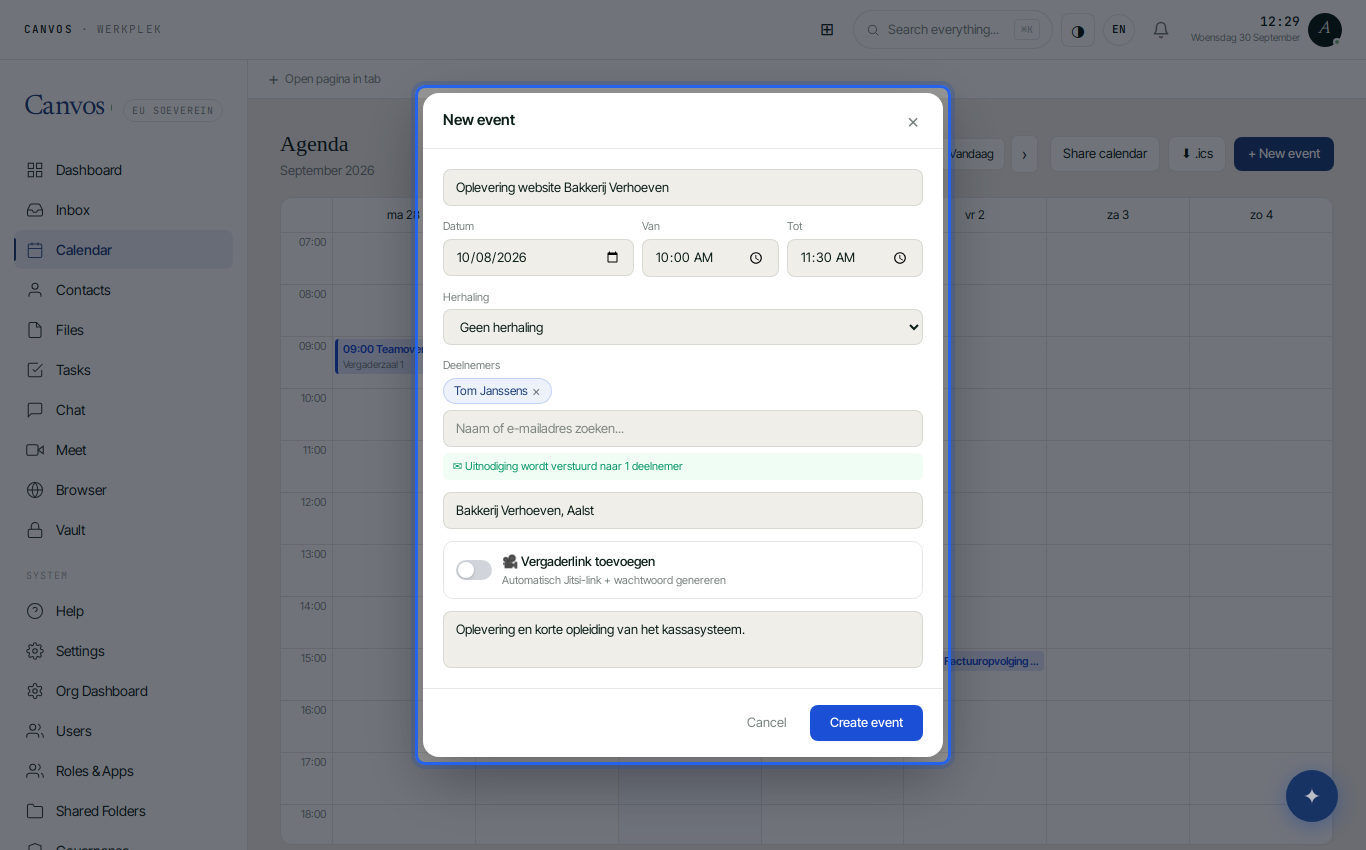
Task: Select the zo 4 day header
Action: click(1261, 215)
